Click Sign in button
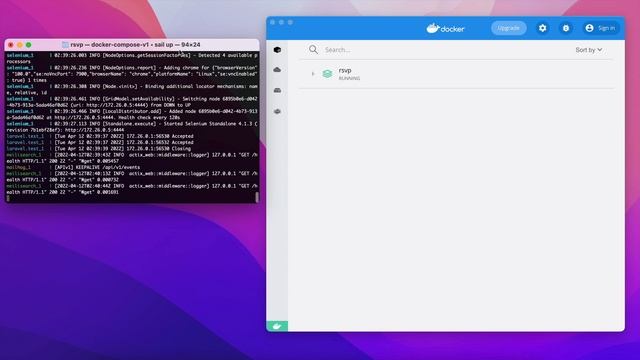 [601, 28]
